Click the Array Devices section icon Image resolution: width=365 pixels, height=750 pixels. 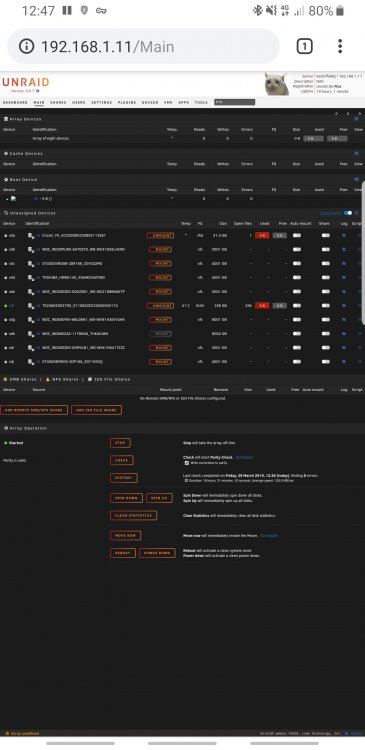click(x=6, y=119)
